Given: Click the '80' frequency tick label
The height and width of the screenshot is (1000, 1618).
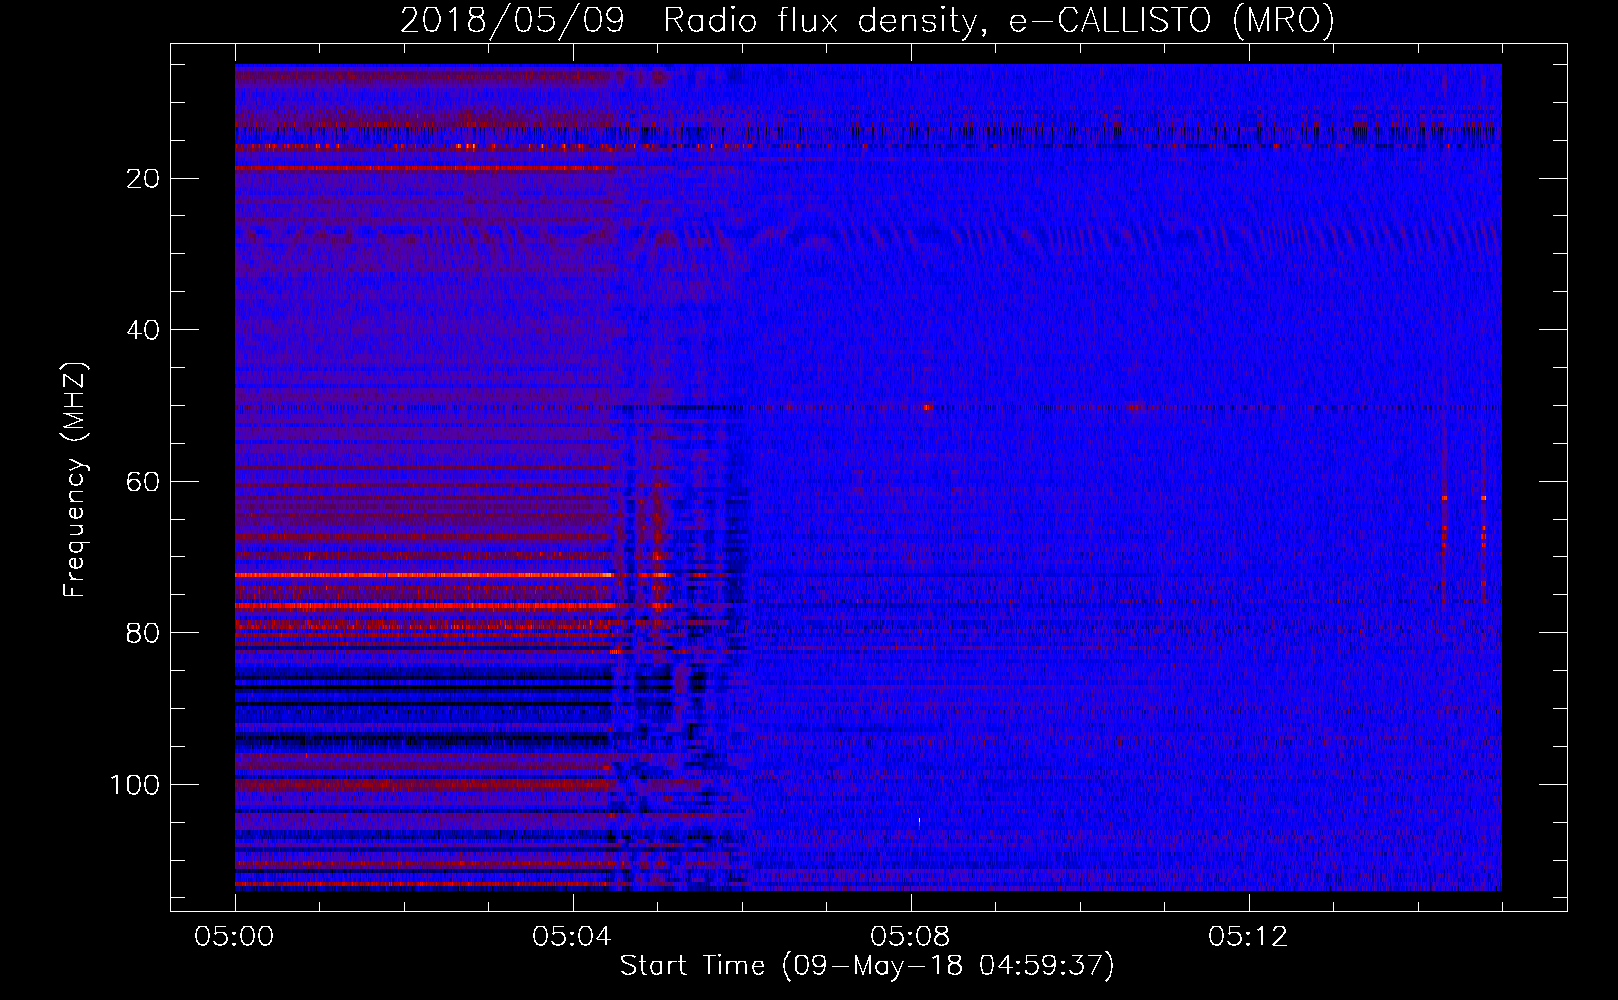Looking at the screenshot, I should [x=144, y=633].
